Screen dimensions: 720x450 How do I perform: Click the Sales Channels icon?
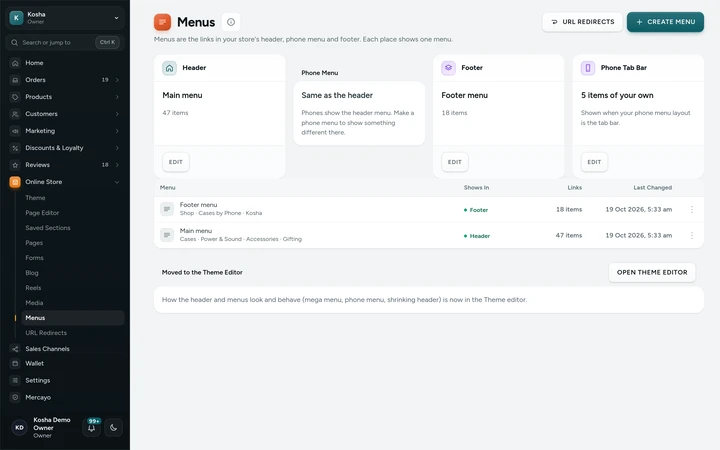15,349
